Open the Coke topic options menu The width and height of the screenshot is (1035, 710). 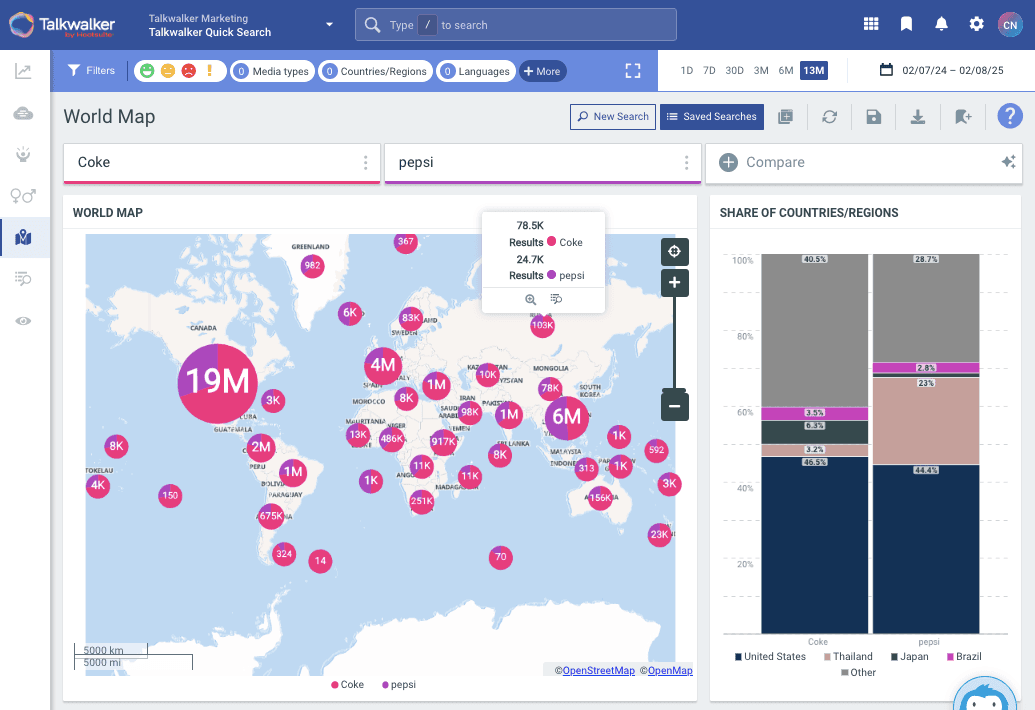coord(366,163)
